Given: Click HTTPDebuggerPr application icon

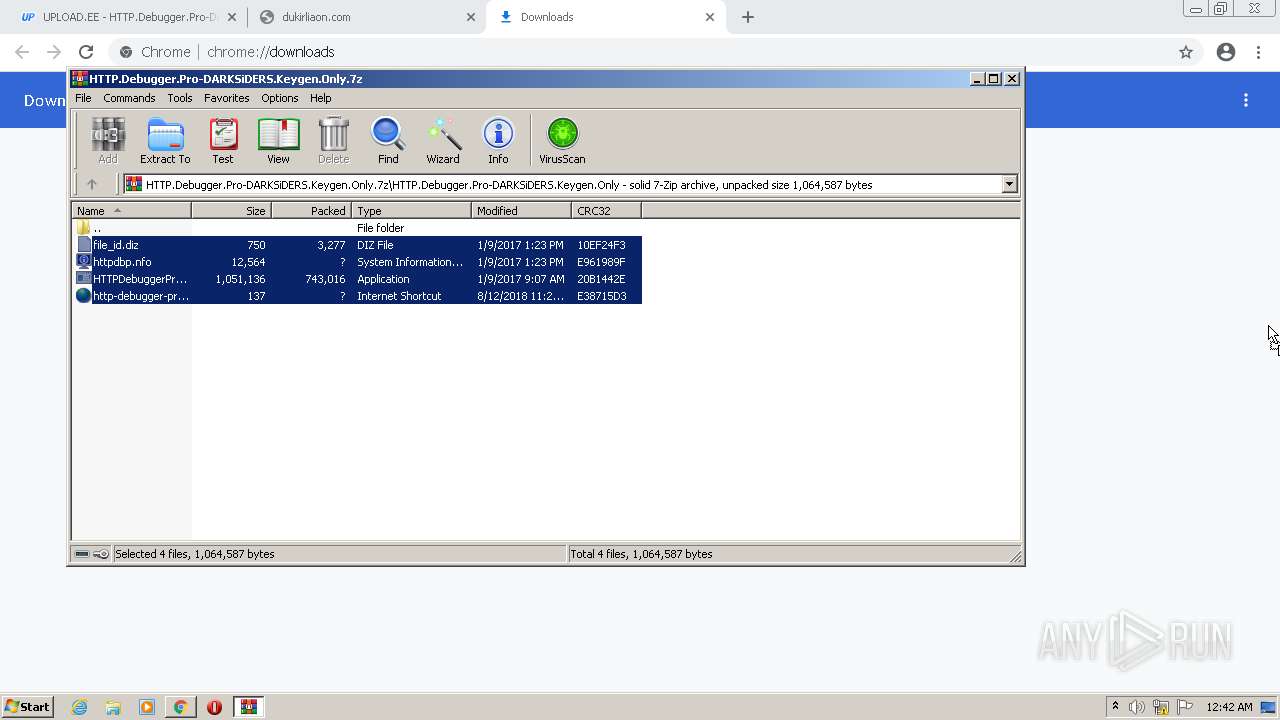Looking at the screenshot, I should [84, 278].
